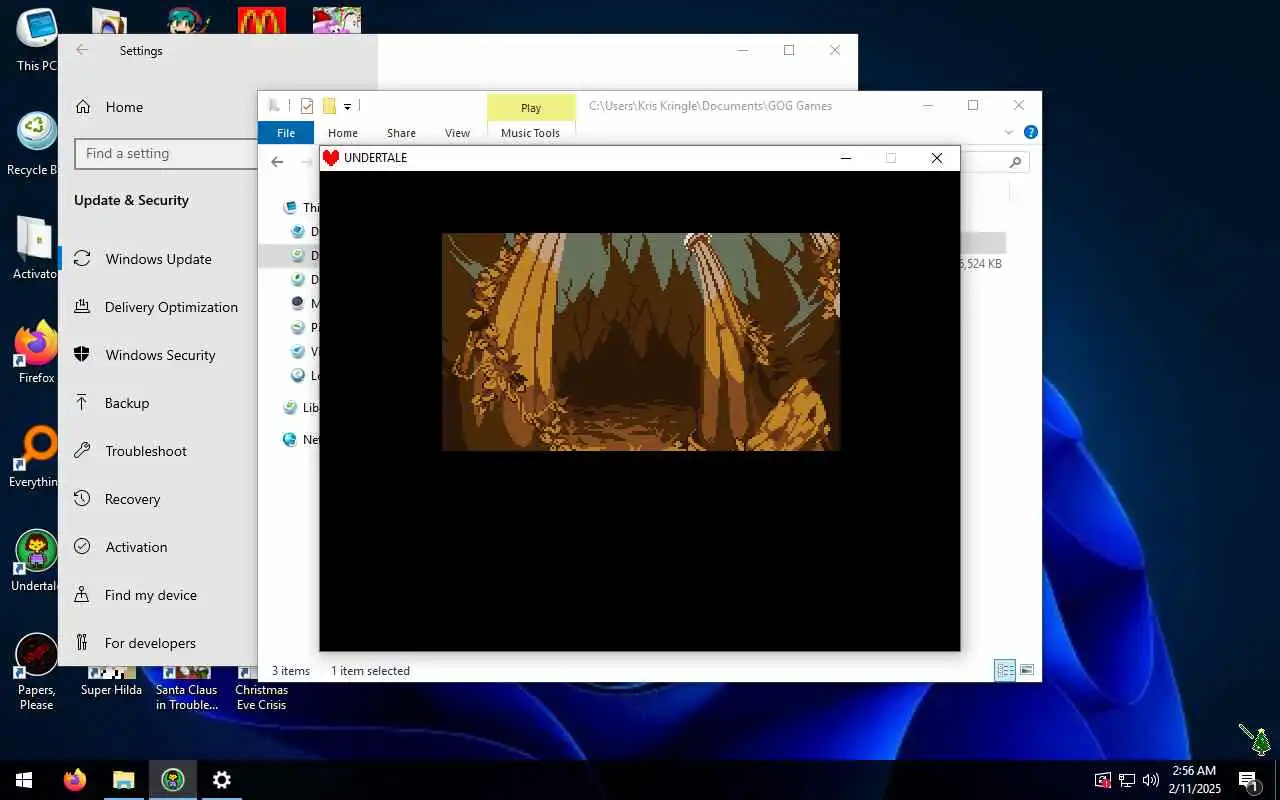
Task: Click the back arrow in Settings window
Action: [x=82, y=50]
